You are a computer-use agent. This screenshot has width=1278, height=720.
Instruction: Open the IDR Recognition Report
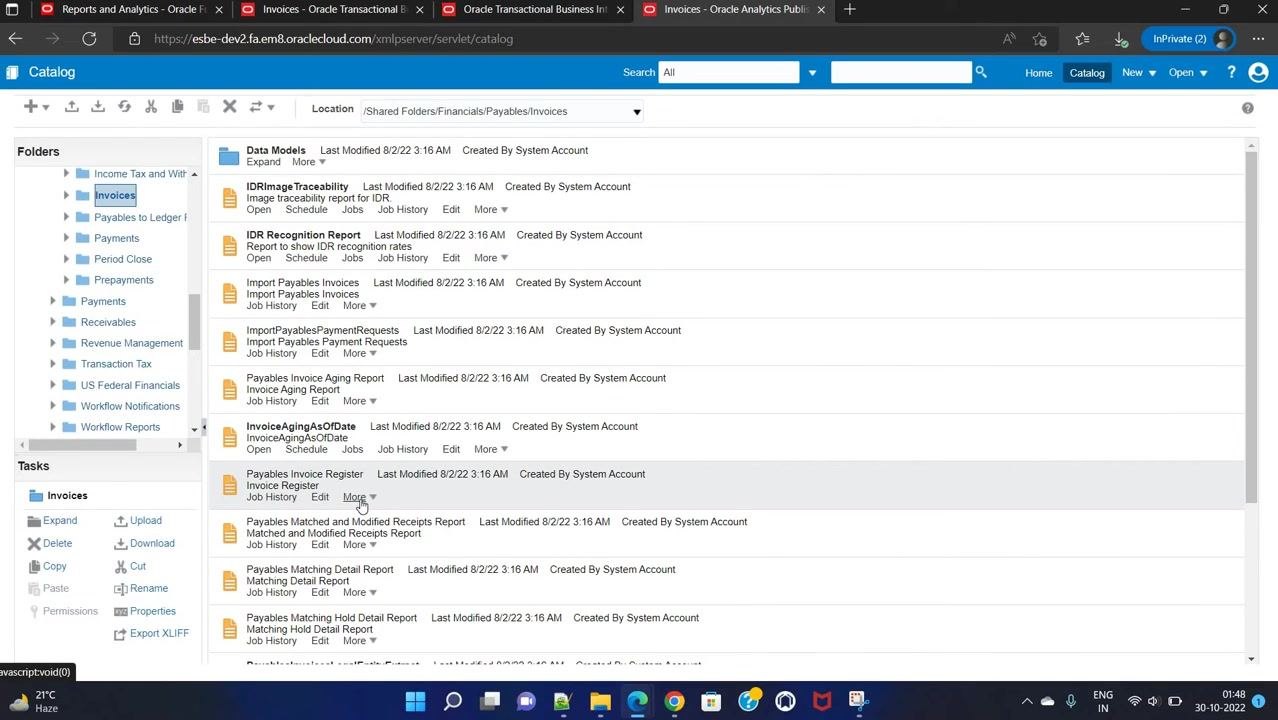258,258
